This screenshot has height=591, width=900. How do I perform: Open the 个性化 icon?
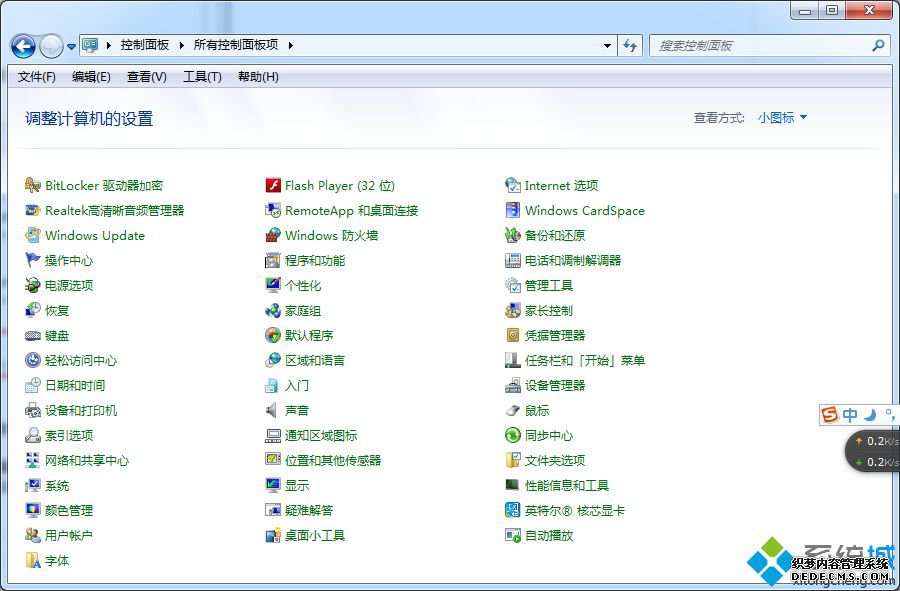tap(273, 285)
